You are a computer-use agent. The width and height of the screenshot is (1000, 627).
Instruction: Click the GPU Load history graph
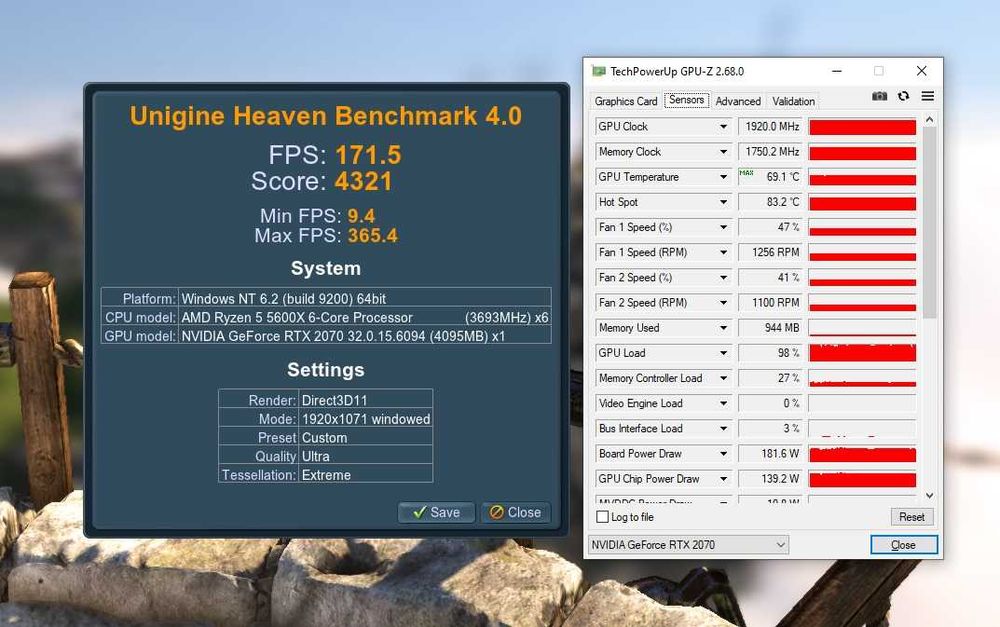862,353
